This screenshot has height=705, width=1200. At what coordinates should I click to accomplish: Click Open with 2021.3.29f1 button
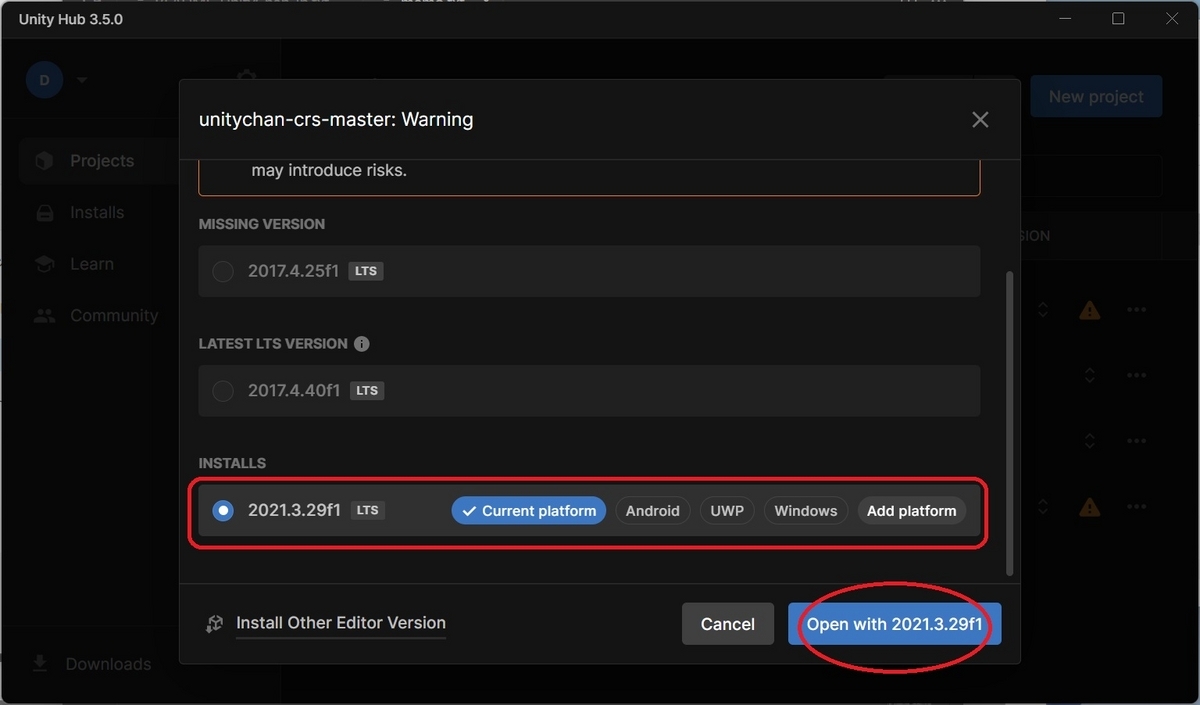895,624
